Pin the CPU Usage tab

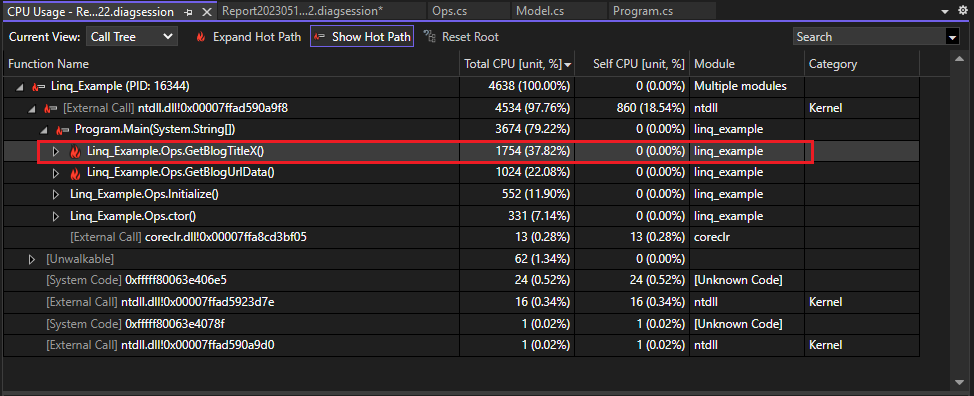point(189,11)
